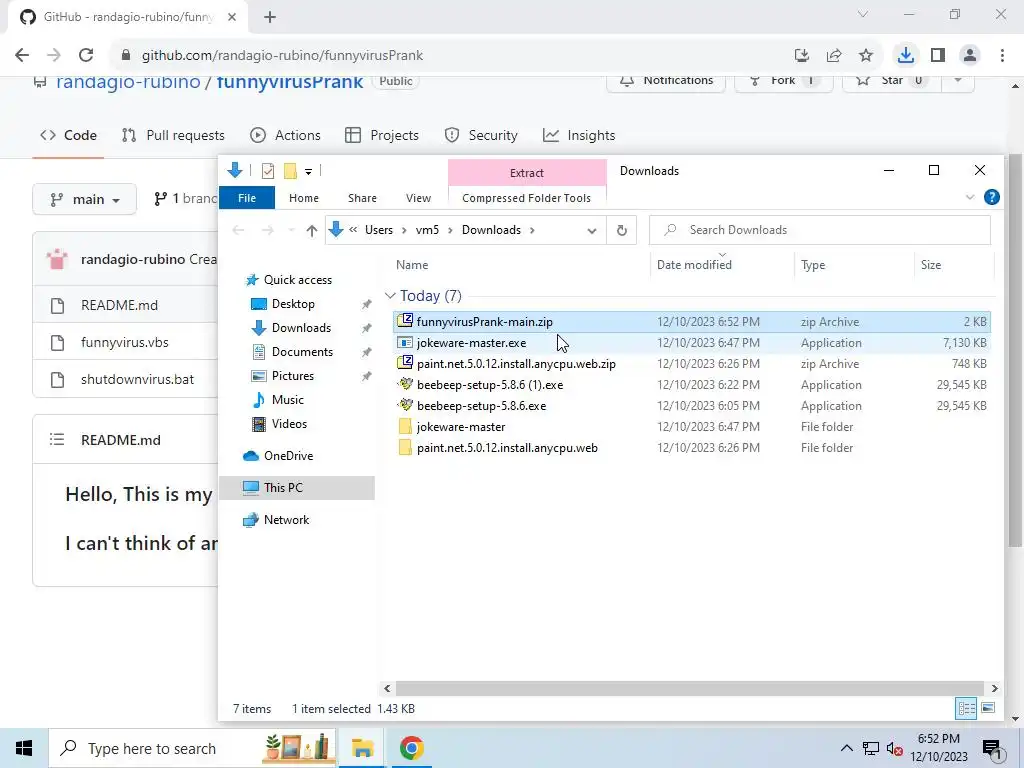The height and width of the screenshot is (768, 1024).
Task: Open GitHub Actions tab
Action: [285, 135]
